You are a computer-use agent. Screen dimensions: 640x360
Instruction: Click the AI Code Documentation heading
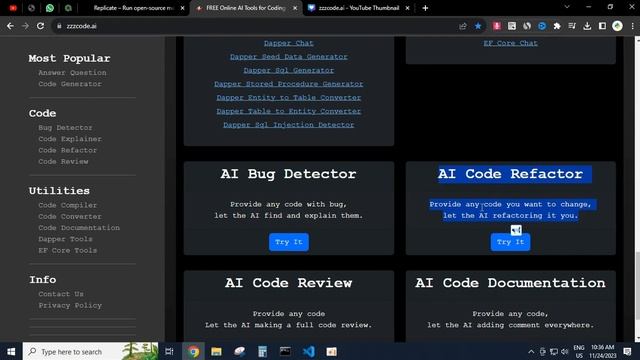pos(510,283)
